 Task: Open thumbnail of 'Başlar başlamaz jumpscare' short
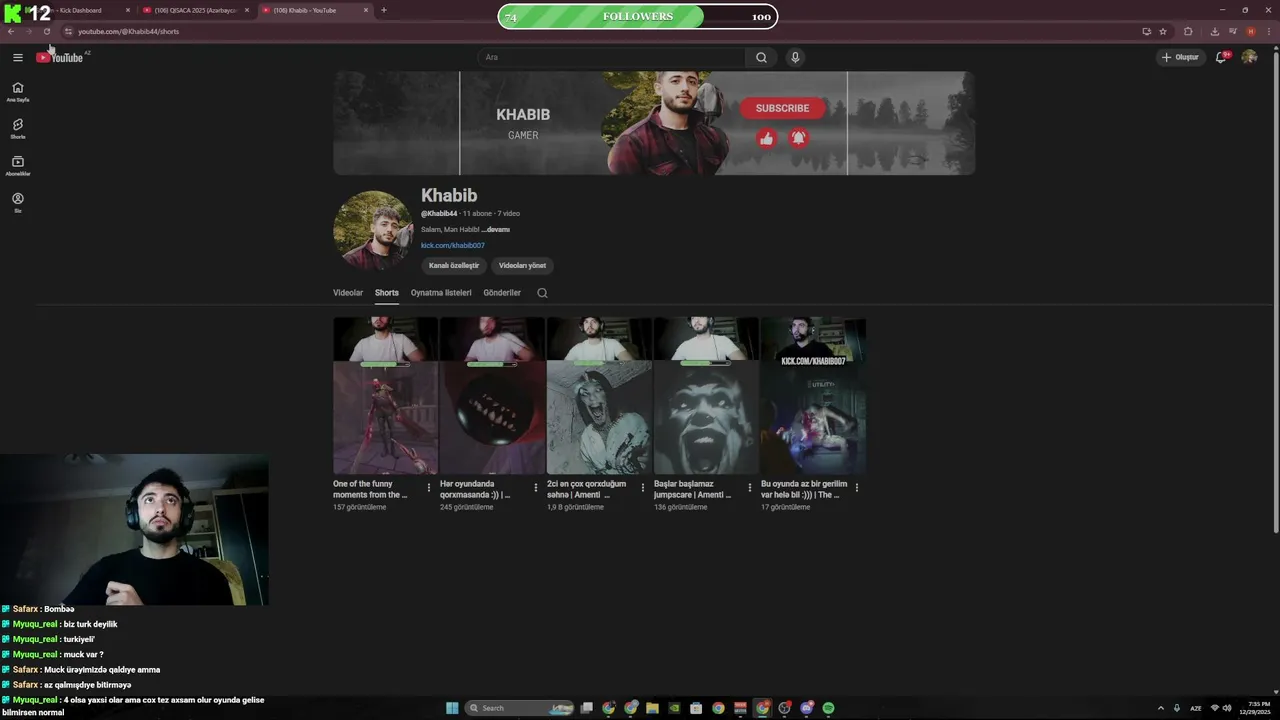coord(706,396)
